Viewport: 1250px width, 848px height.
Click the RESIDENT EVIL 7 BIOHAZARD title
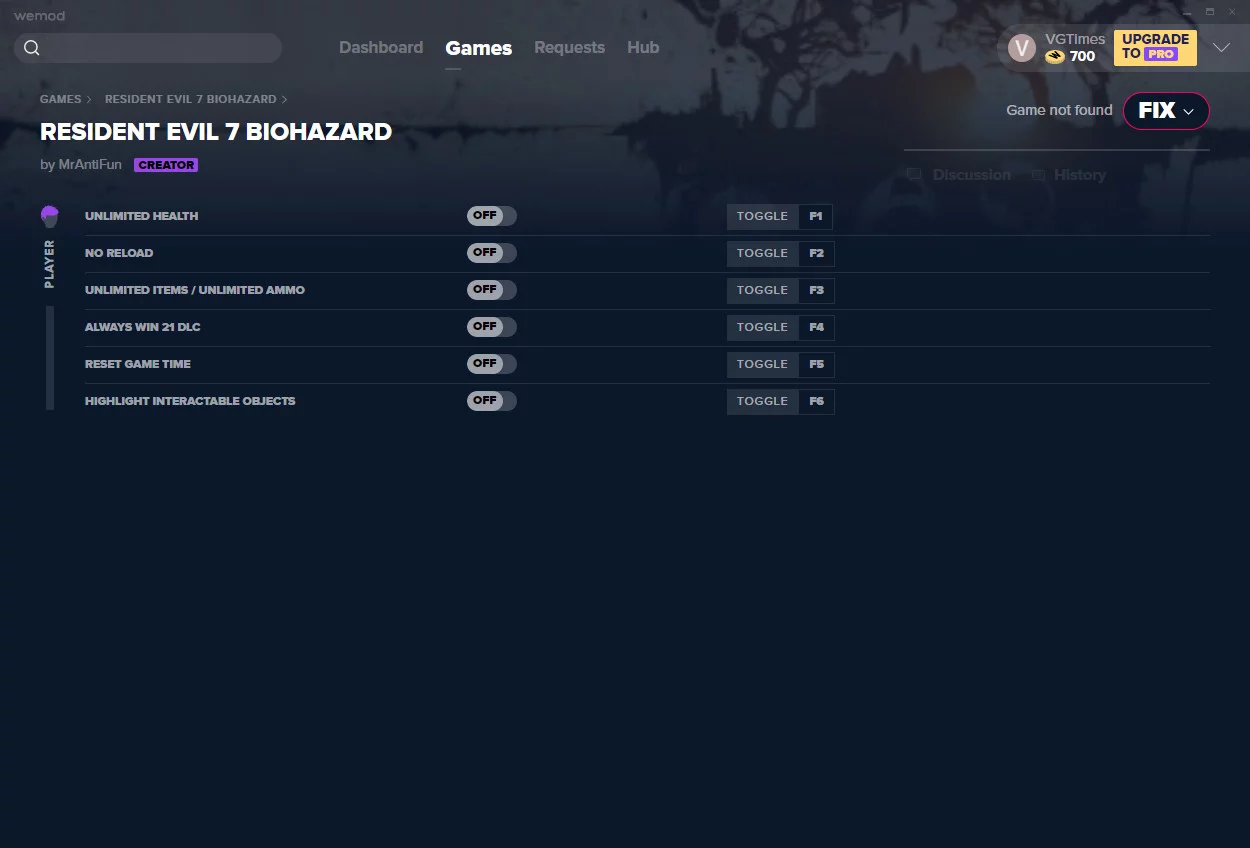click(x=216, y=132)
